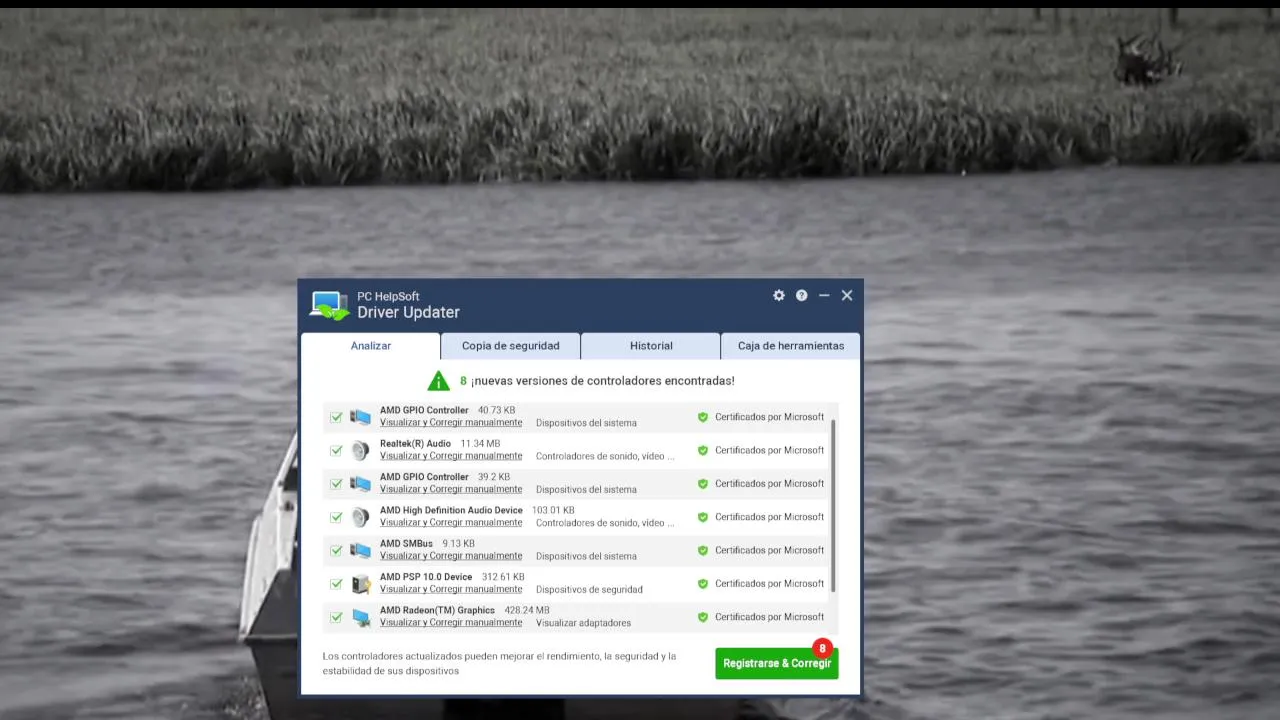Open Visualizar y Corregir manualmente for Realtek(R) Audio
The height and width of the screenshot is (720, 1280).
click(451, 456)
